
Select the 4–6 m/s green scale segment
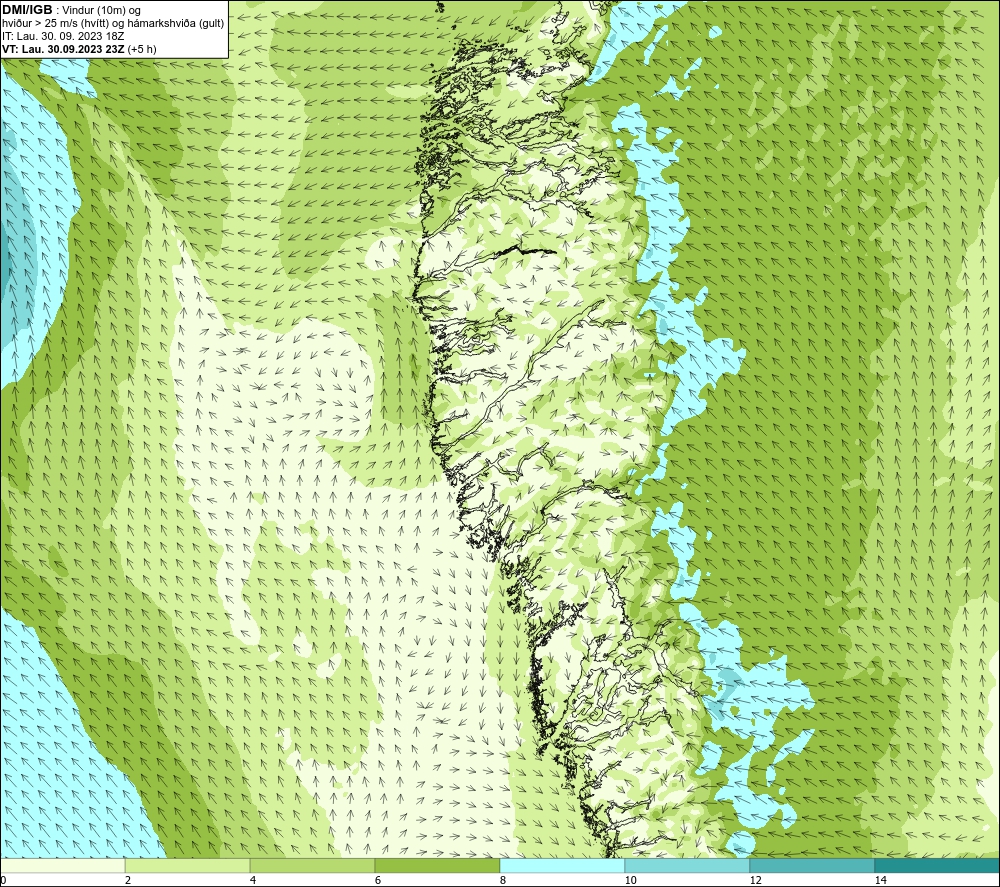tap(312, 866)
